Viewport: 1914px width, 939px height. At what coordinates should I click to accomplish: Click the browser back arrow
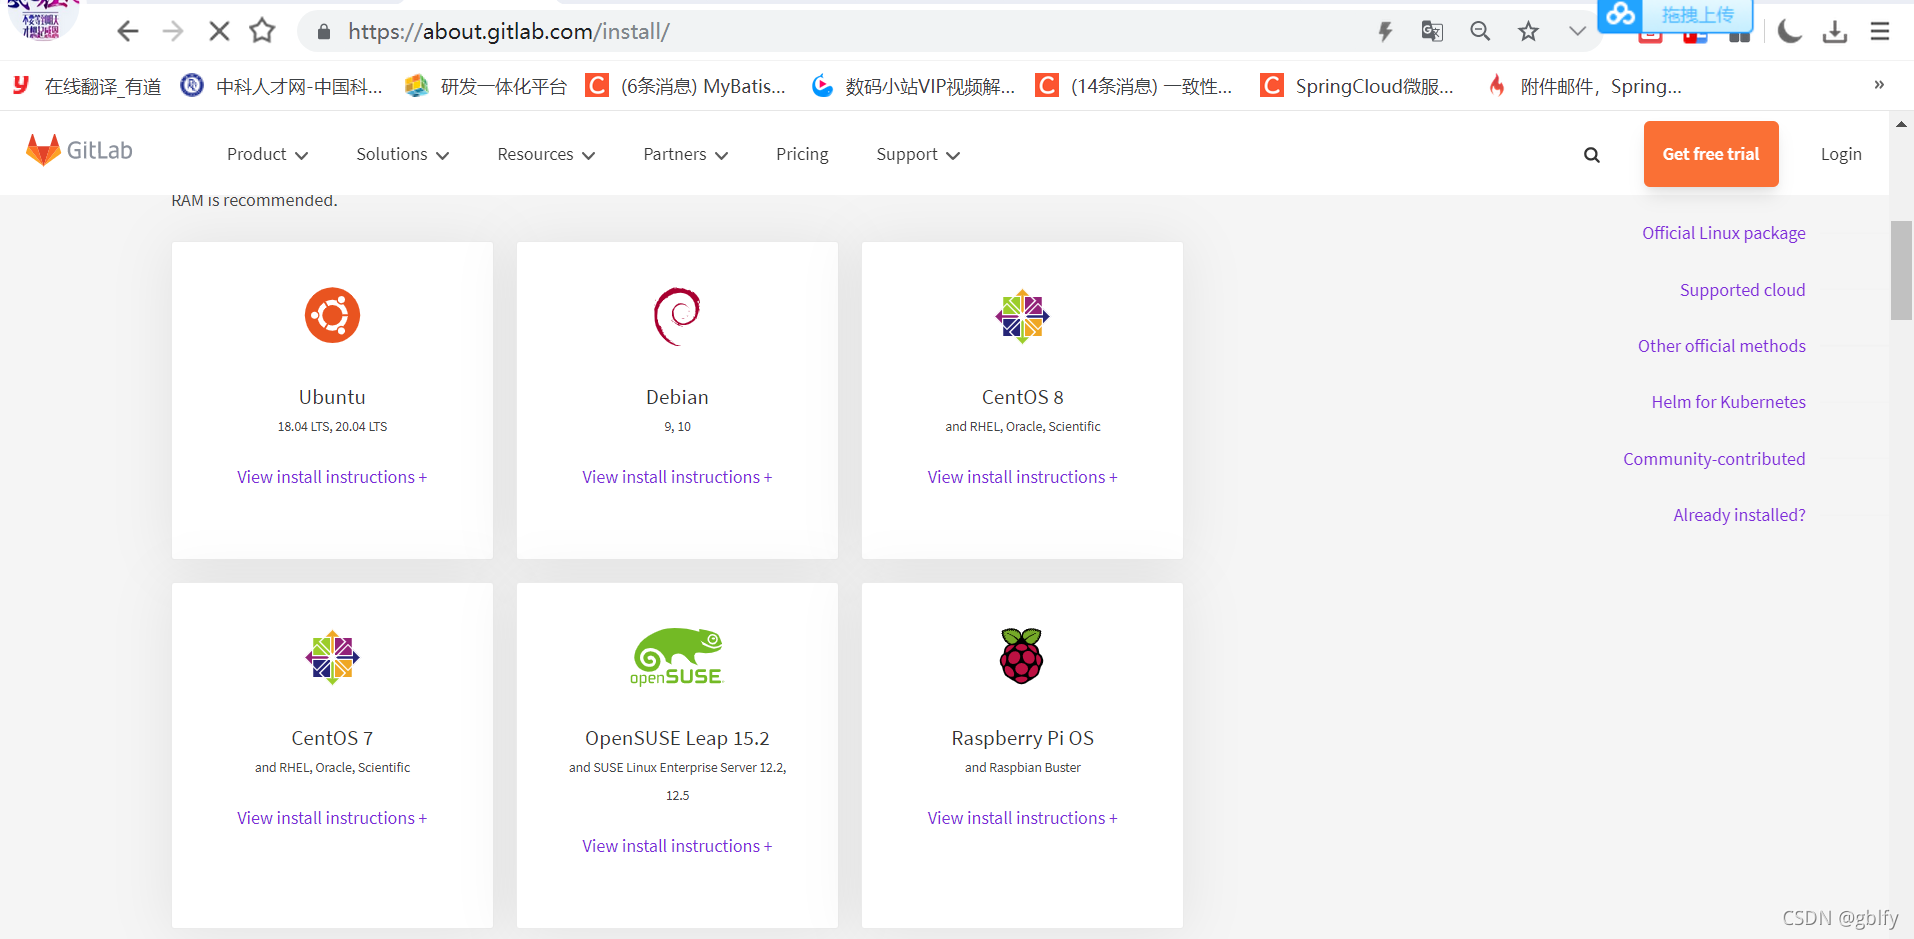[127, 31]
